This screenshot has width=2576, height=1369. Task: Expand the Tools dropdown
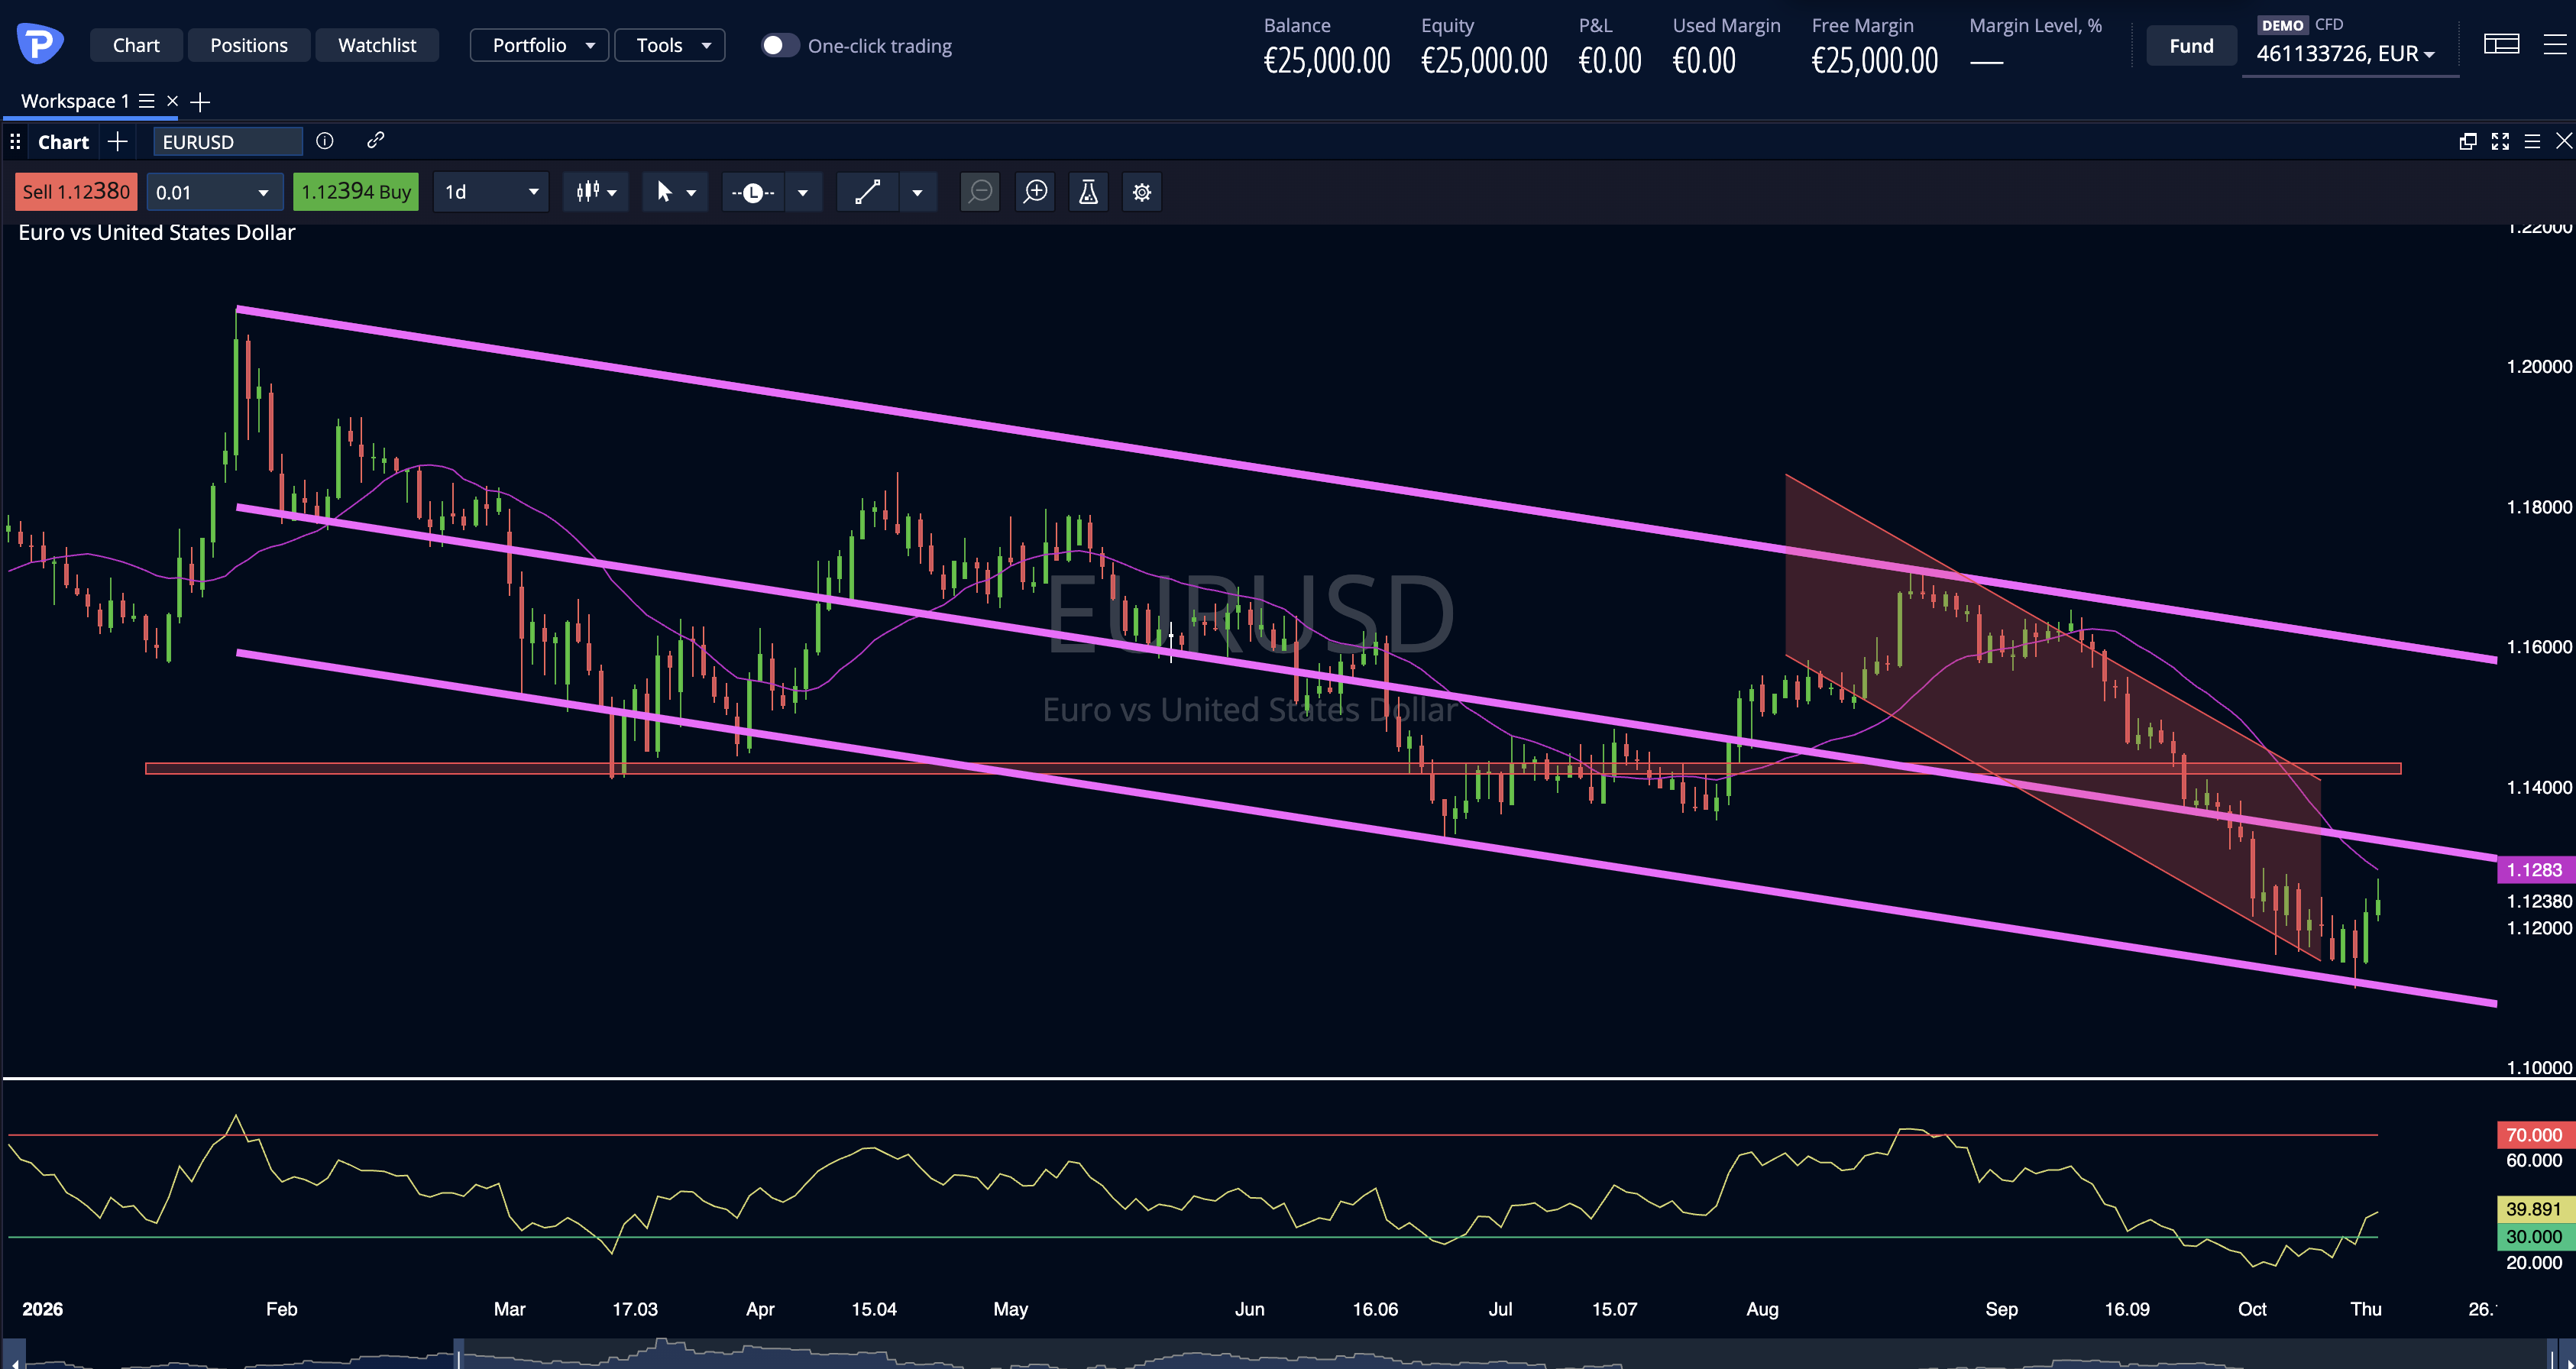(x=670, y=45)
